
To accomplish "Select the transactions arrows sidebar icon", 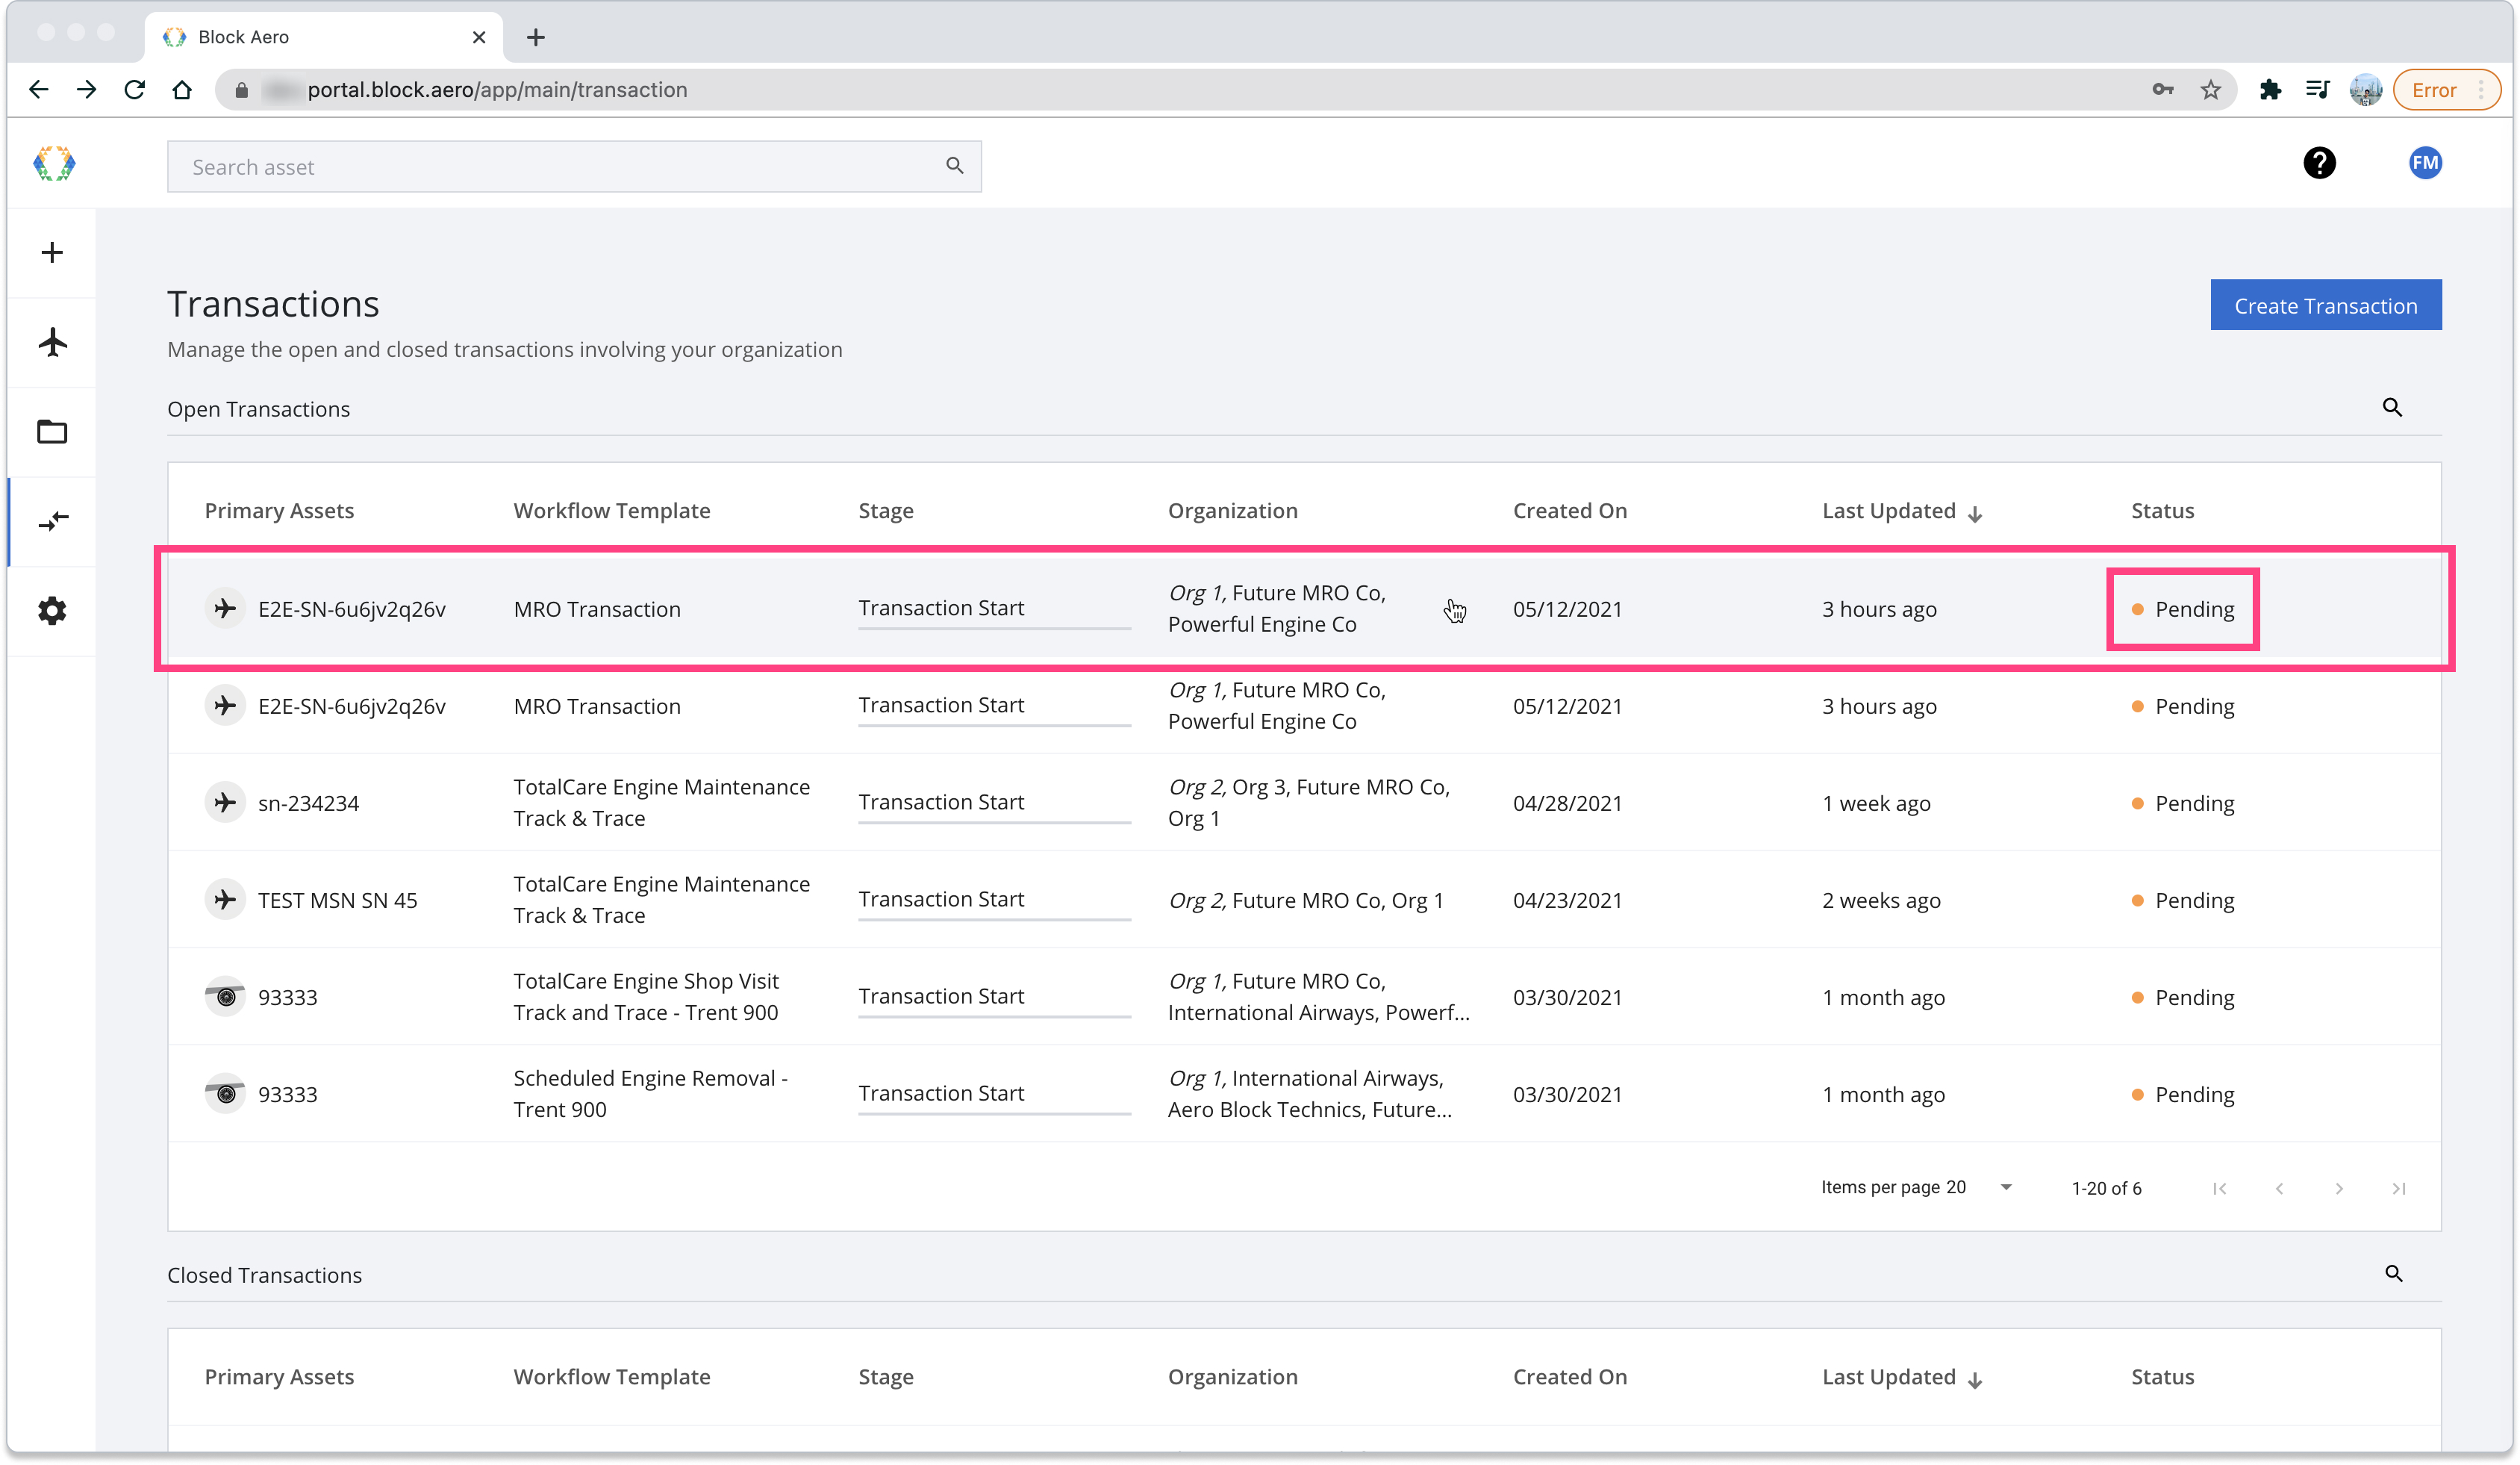I will pyautogui.click(x=53, y=521).
